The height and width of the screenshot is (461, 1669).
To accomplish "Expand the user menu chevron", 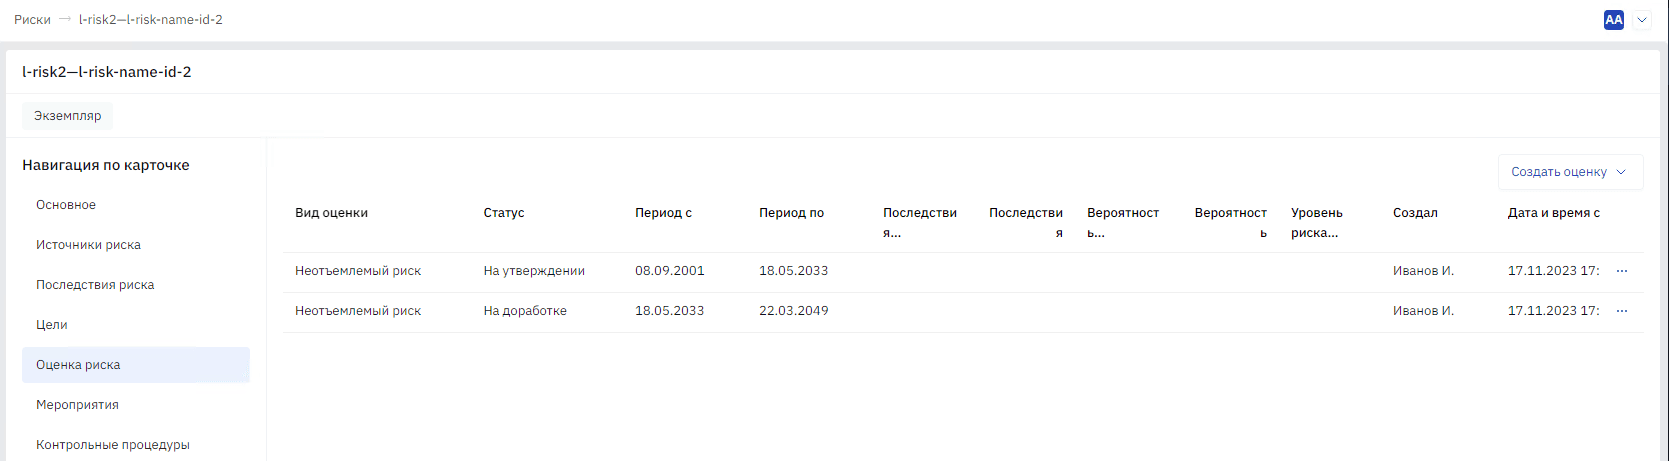I will [1642, 20].
